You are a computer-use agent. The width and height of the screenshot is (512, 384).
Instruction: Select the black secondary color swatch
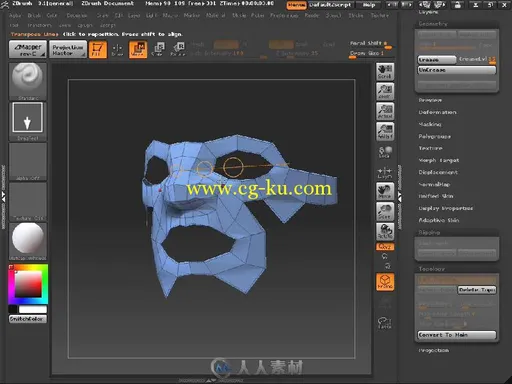(13, 309)
